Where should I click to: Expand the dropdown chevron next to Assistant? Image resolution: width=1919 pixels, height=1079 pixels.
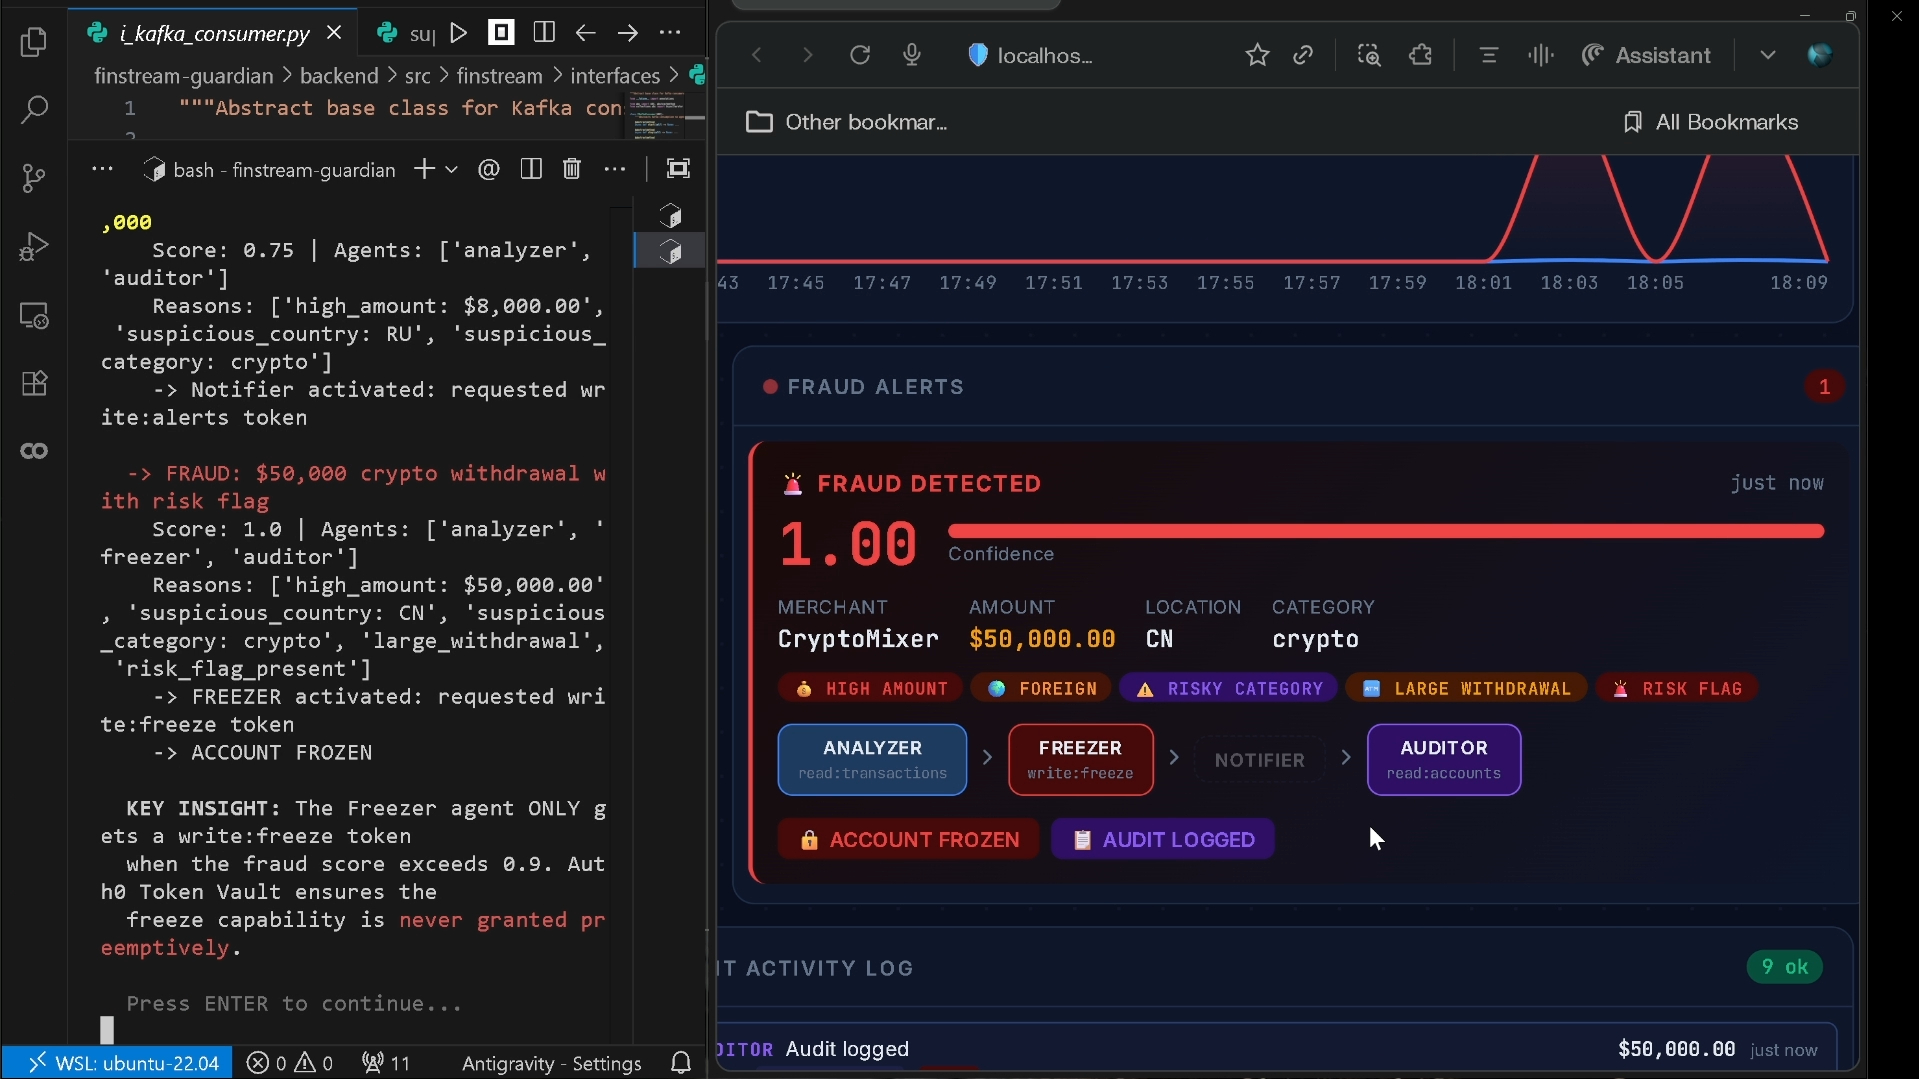click(1767, 55)
